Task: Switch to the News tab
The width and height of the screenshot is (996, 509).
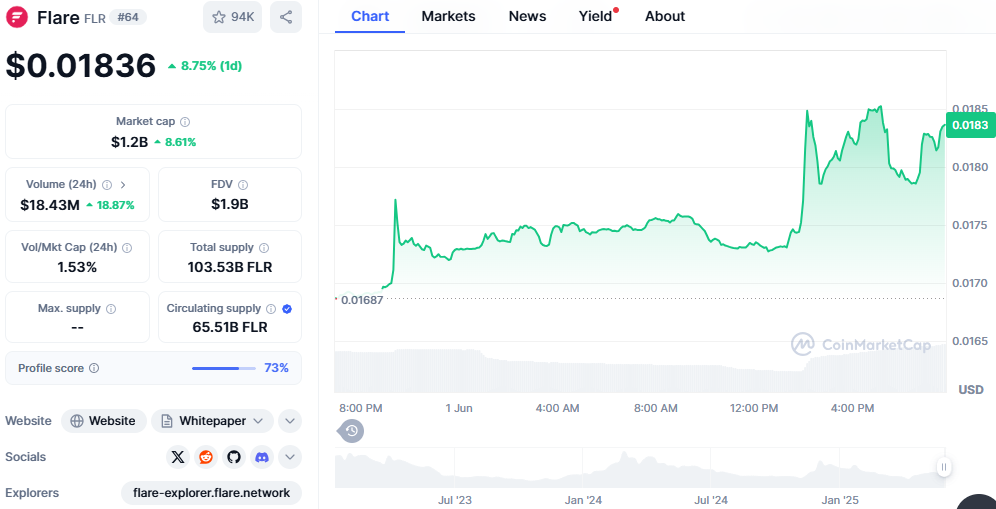Action: tap(527, 17)
